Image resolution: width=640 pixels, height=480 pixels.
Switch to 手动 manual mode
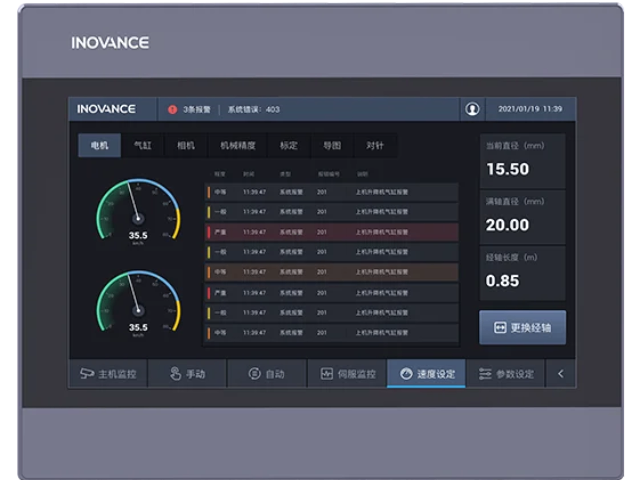coord(187,373)
